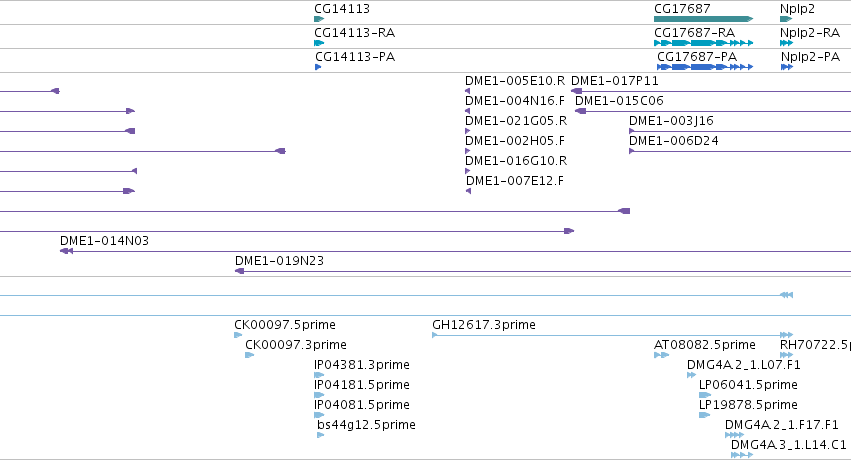The height and width of the screenshot is (460, 851).
Task: Click the CK00097.5prime EST glyph
Action: (238, 335)
